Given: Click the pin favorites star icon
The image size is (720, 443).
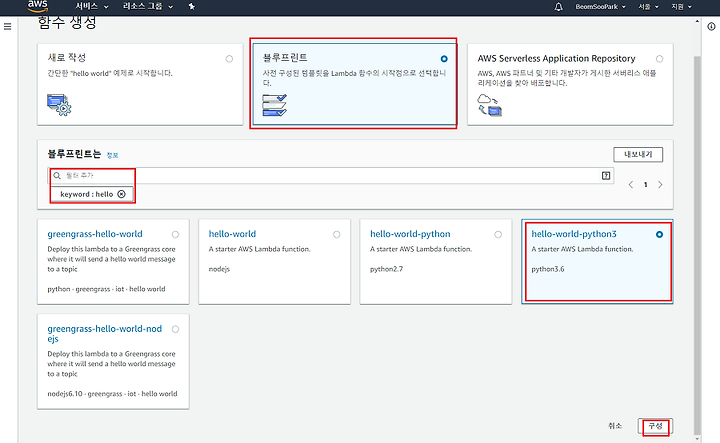Looking at the screenshot, I should pyautogui.click(x=192, y=6).
